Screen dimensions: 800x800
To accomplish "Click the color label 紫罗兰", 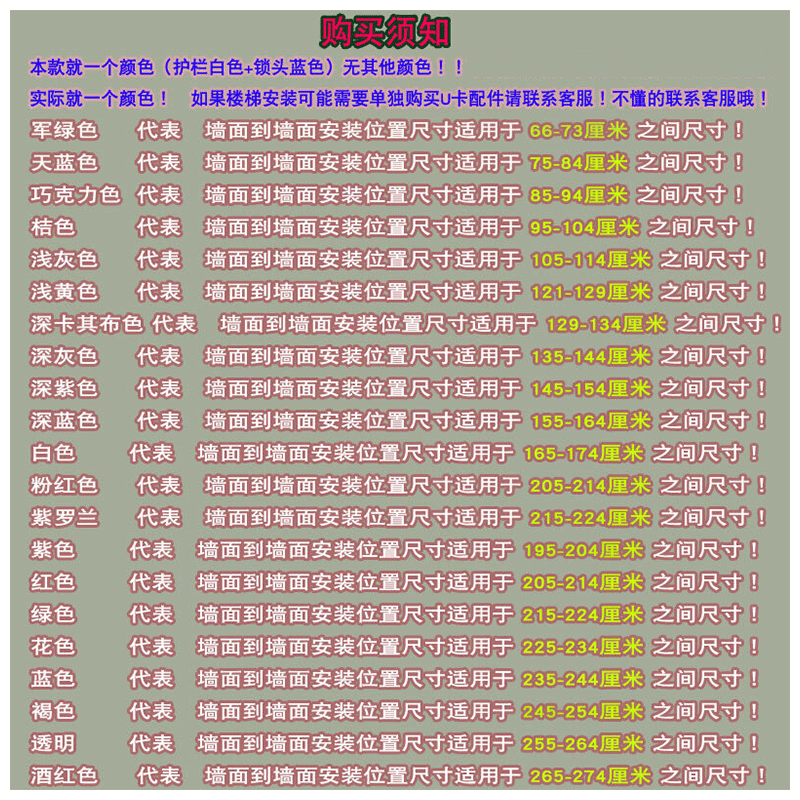I will tap(64, 517).
